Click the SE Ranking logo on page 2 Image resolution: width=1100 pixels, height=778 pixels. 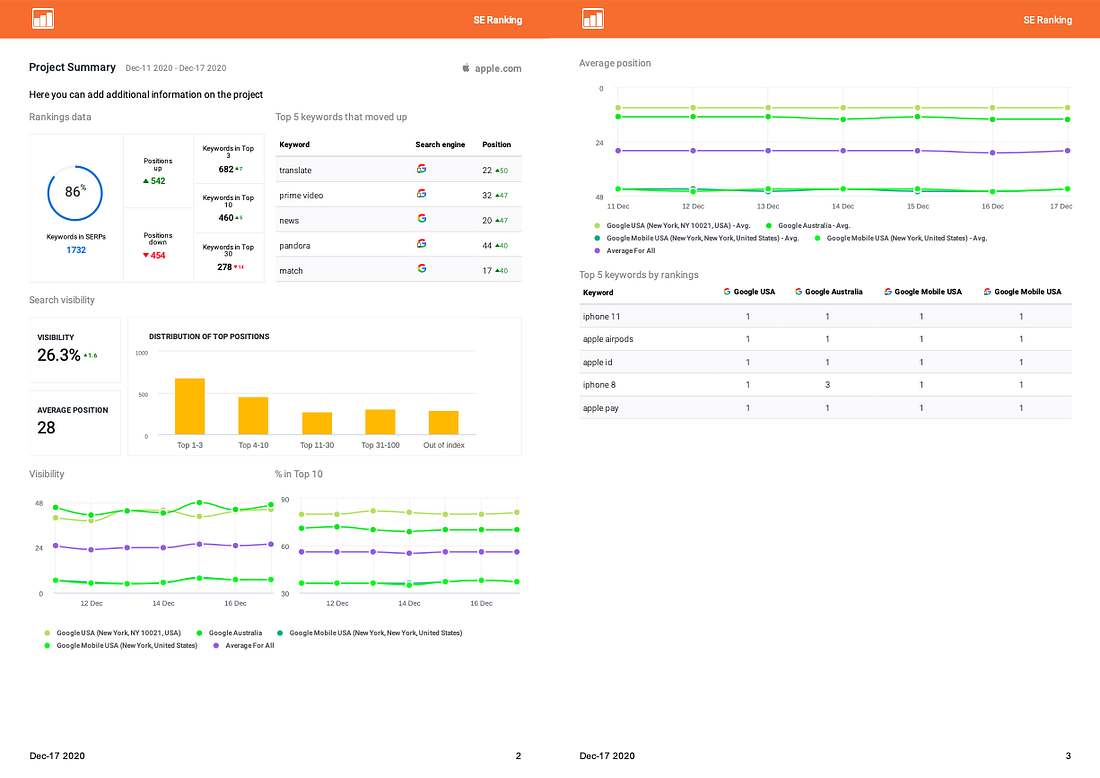[x=43, y=19]
